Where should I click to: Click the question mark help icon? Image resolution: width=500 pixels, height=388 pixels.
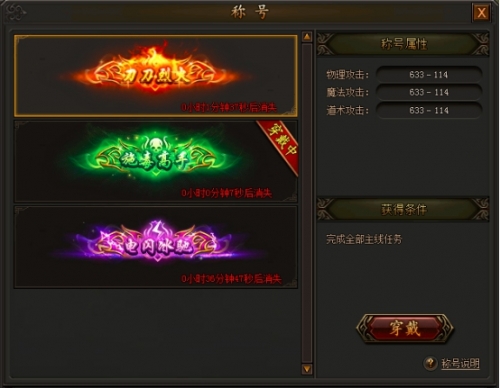(430, 363)
